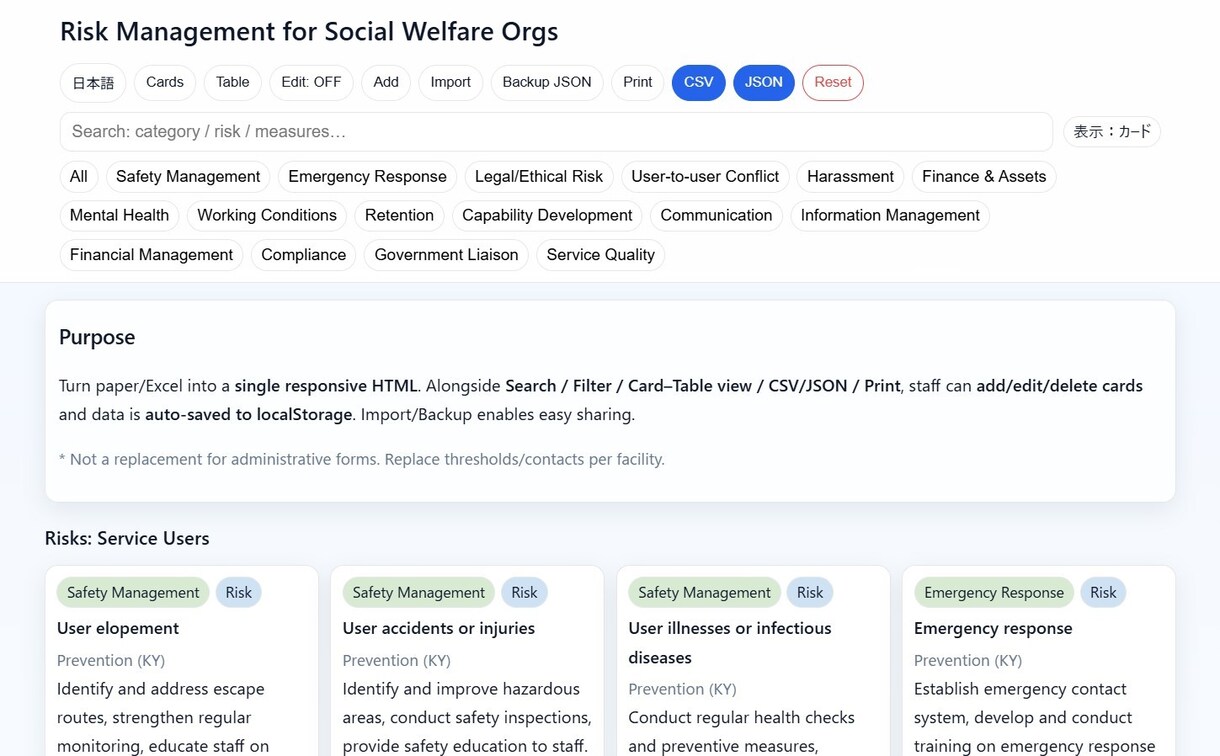The image size is (1220, 756).
Task: Click the page title "Risk Management for Social Welfare Orgs"
Action: (x=309, y=32)
